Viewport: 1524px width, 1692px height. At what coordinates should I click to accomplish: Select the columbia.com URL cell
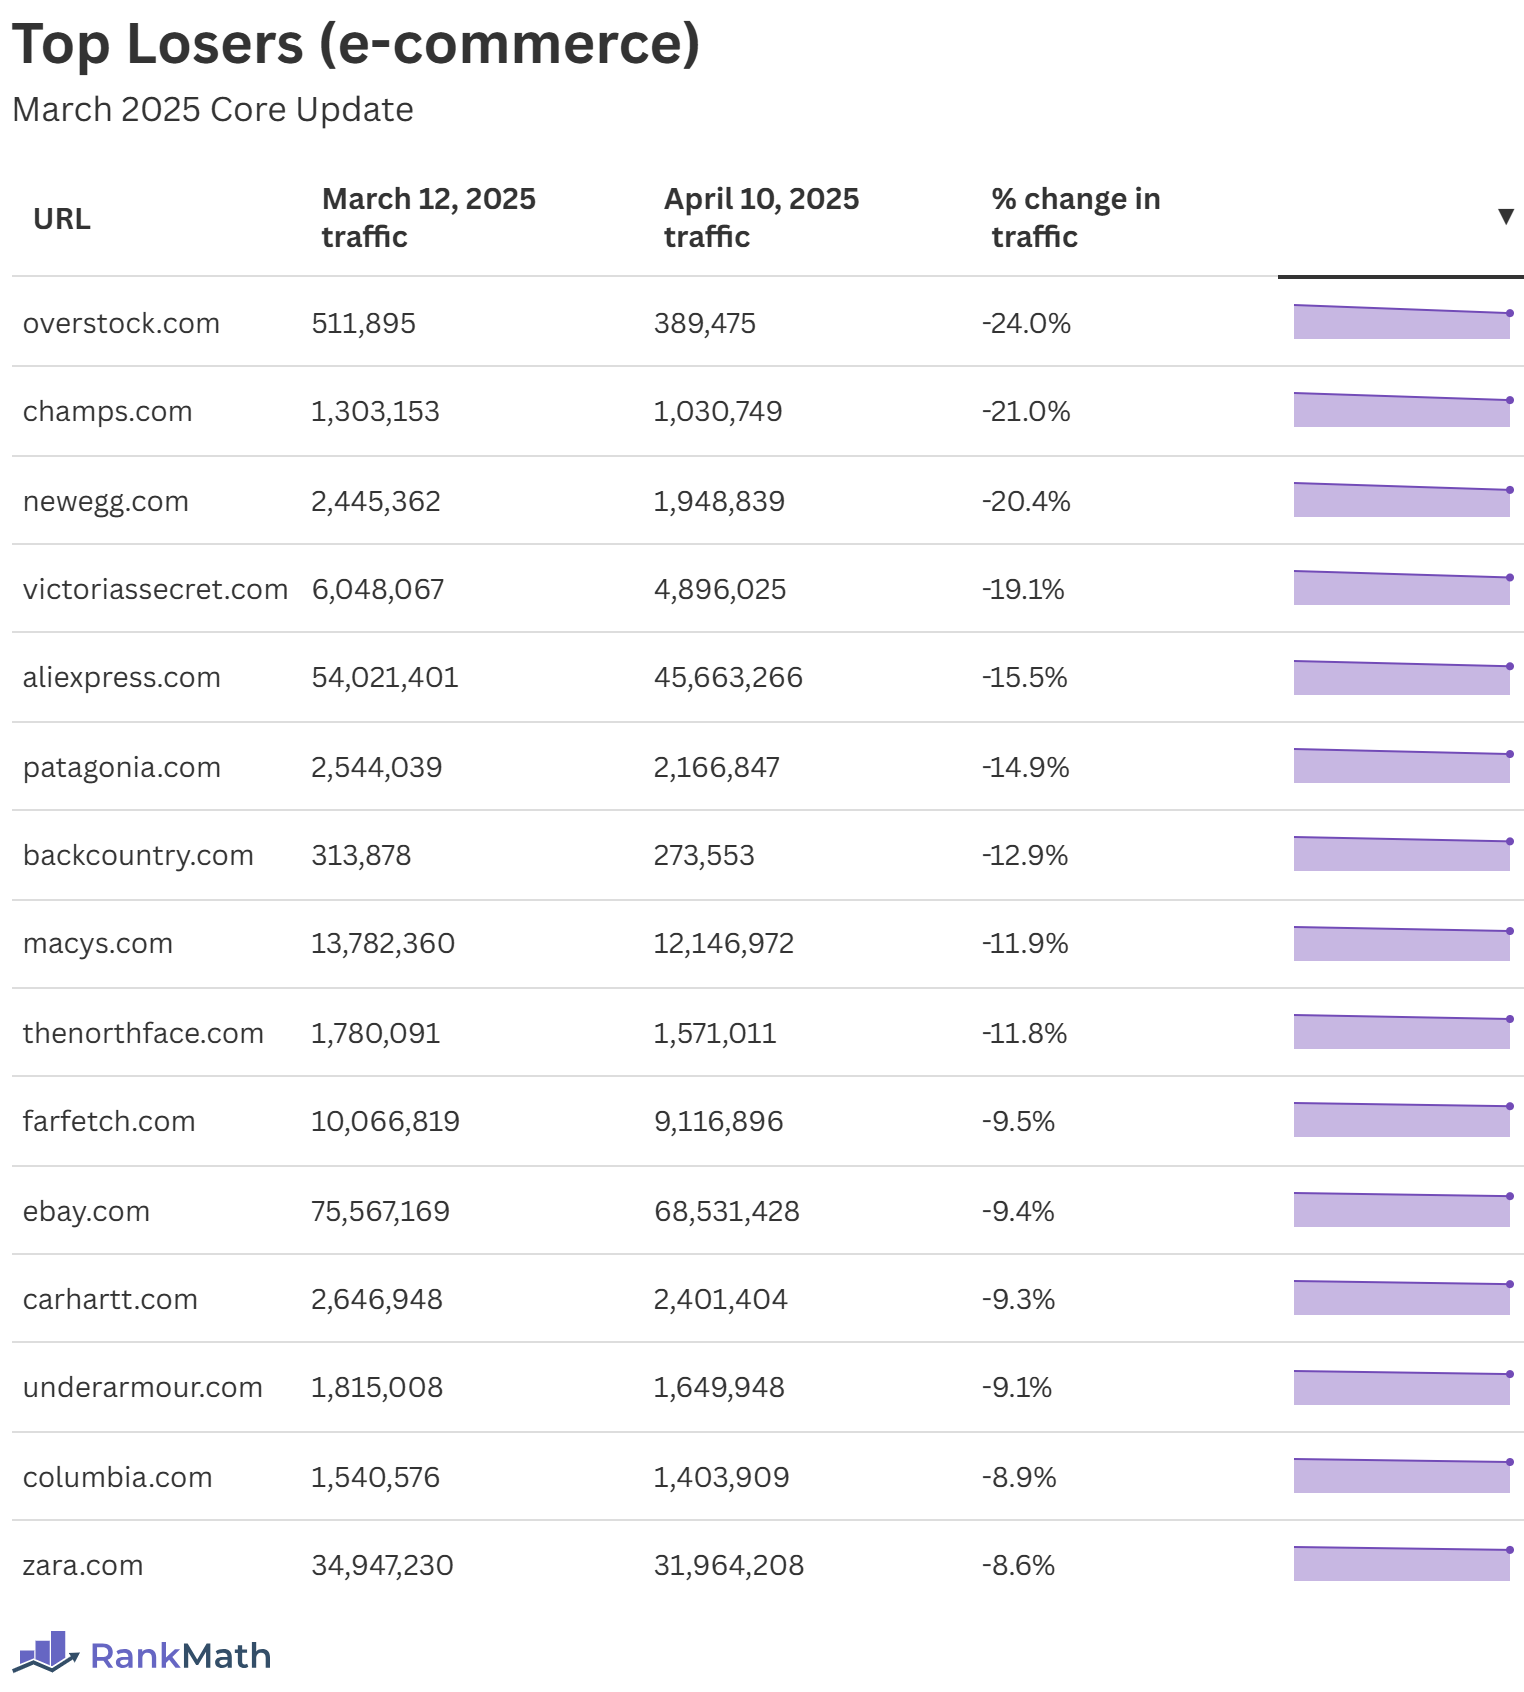[x=117, y=1477]
